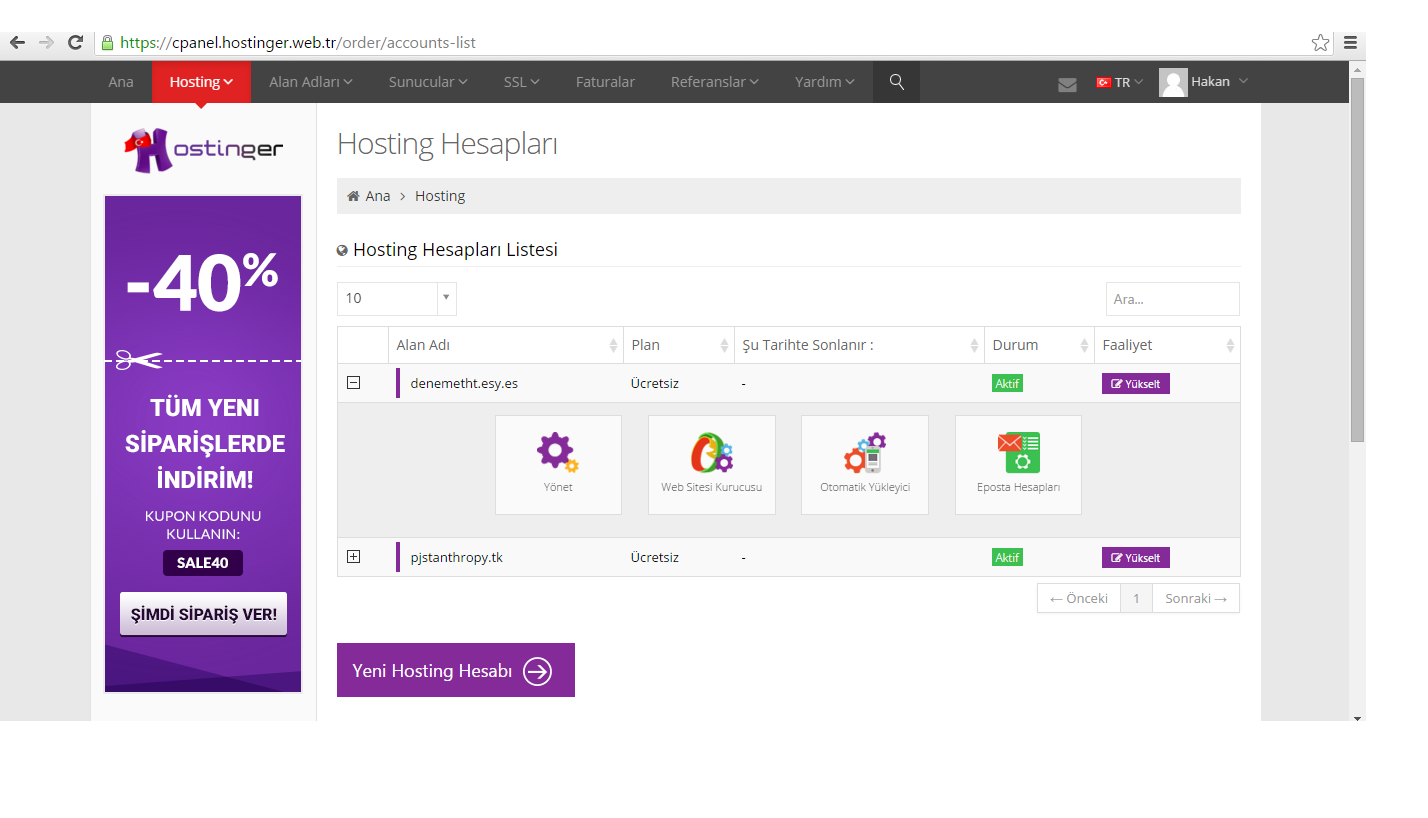Sort table by Durum column
The height and width of the screenshot is (818, 1428).
click(1039, 345)
